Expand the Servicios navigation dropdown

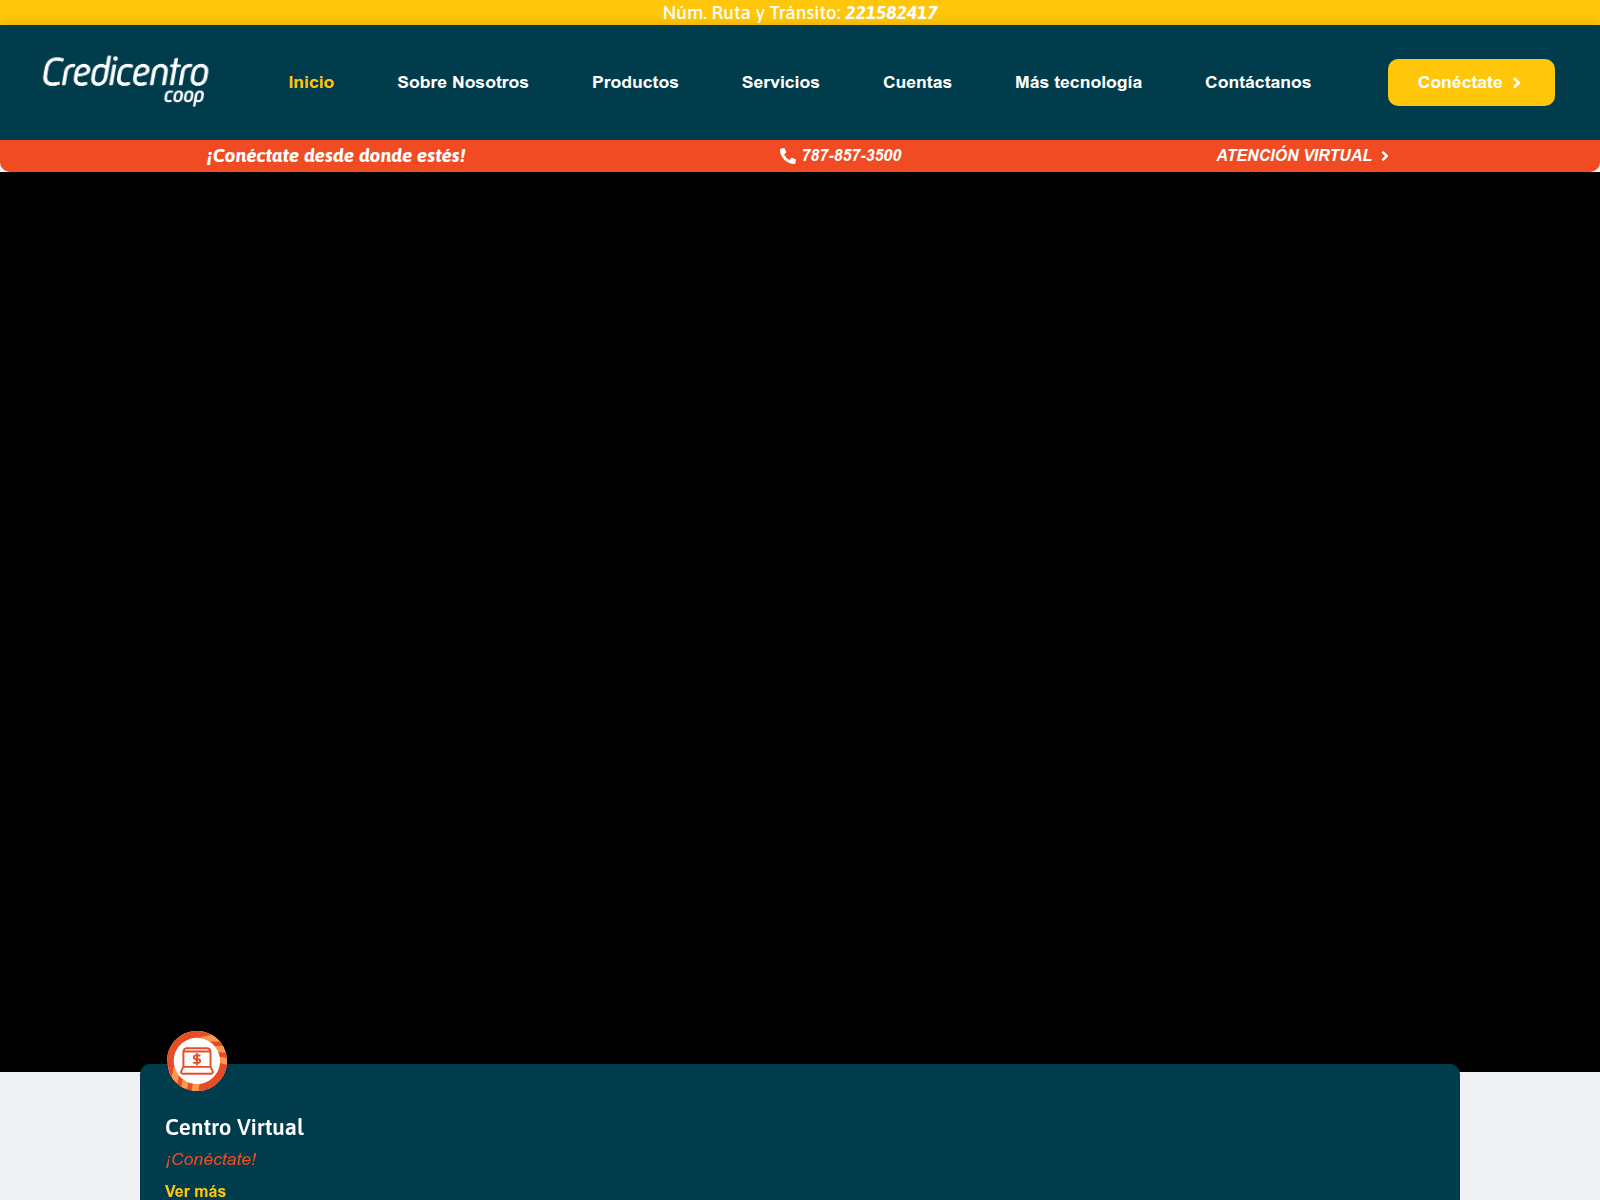pyautogui.click(x=781, y=82)
